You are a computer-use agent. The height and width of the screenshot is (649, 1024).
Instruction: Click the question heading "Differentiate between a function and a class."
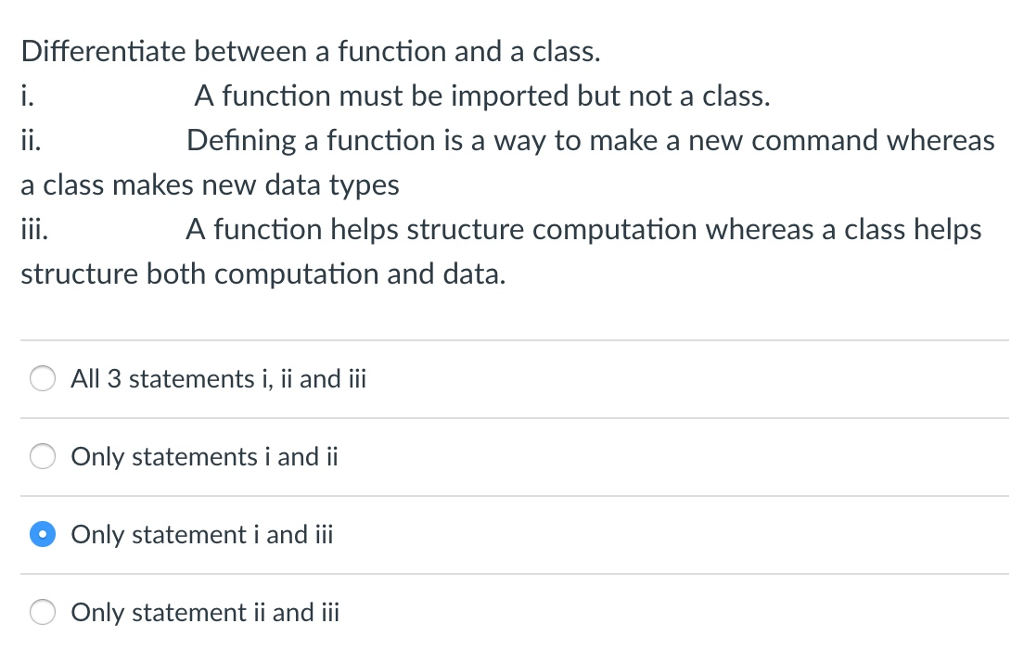click(x=311, y=51)
